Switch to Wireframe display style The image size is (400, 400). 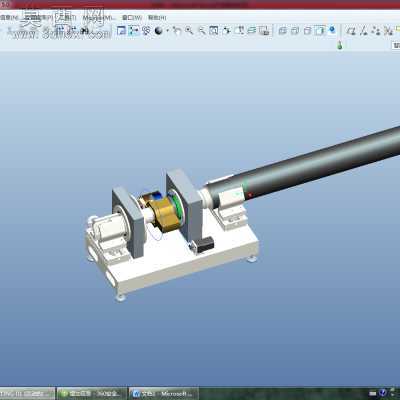point(282,31)
